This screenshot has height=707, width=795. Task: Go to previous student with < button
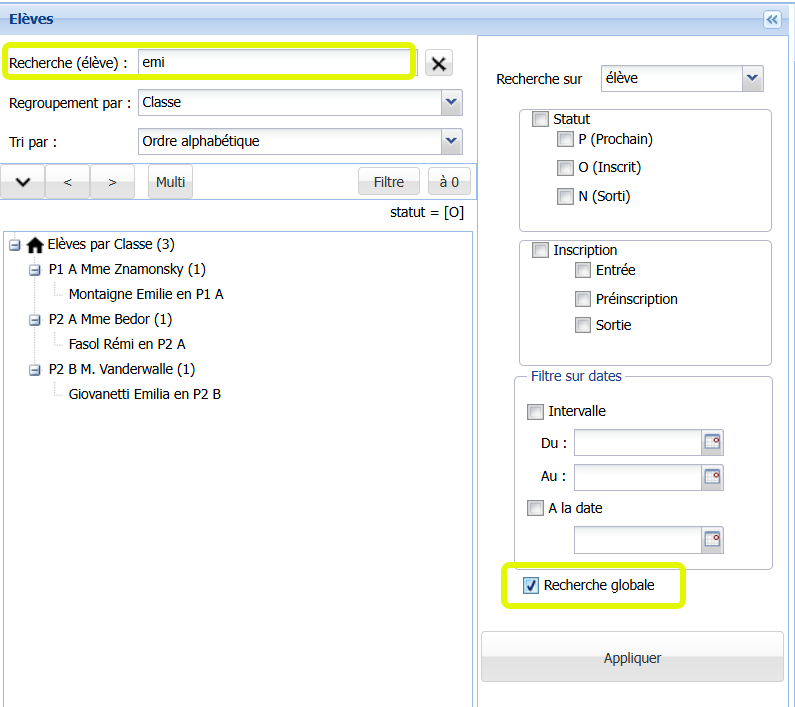[x=67, y=182]
